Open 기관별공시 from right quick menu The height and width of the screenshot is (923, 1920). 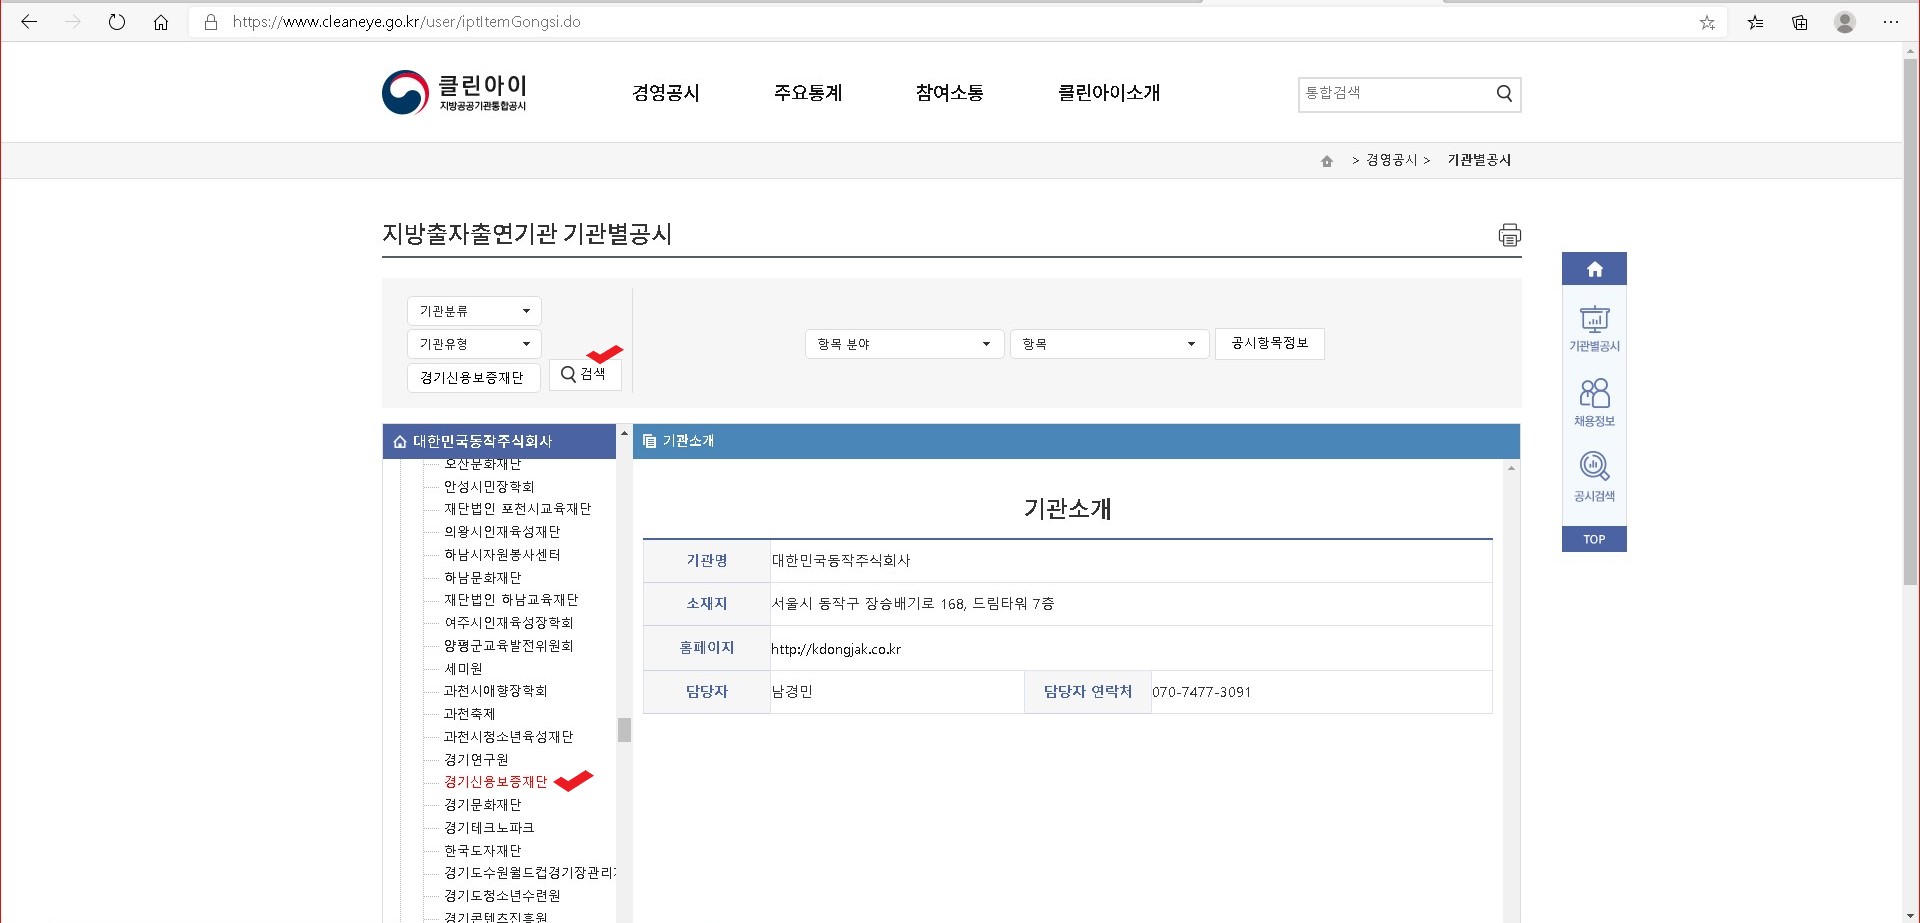(x=1594, y=329)
